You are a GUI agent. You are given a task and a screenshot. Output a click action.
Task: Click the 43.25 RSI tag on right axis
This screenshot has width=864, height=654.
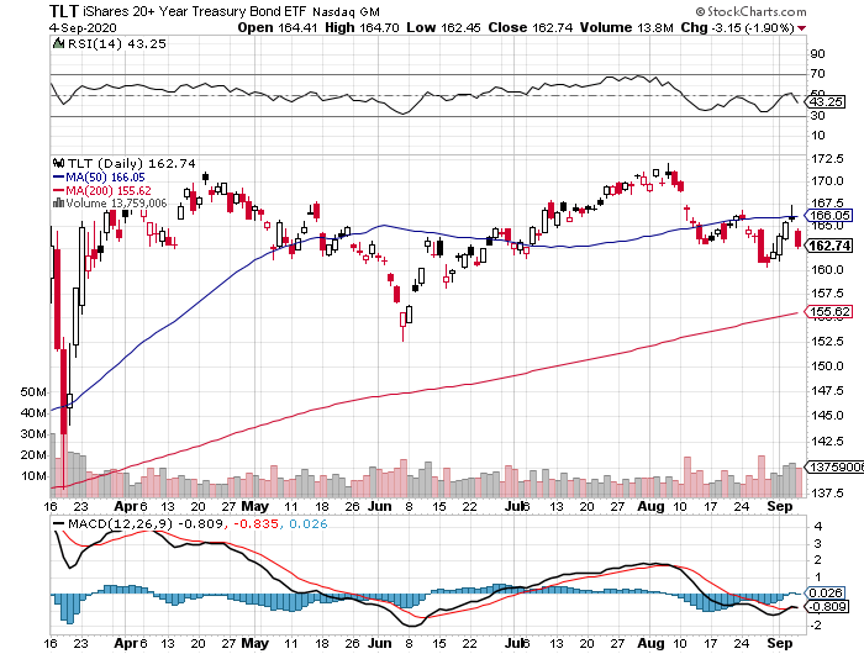(825, 102)
